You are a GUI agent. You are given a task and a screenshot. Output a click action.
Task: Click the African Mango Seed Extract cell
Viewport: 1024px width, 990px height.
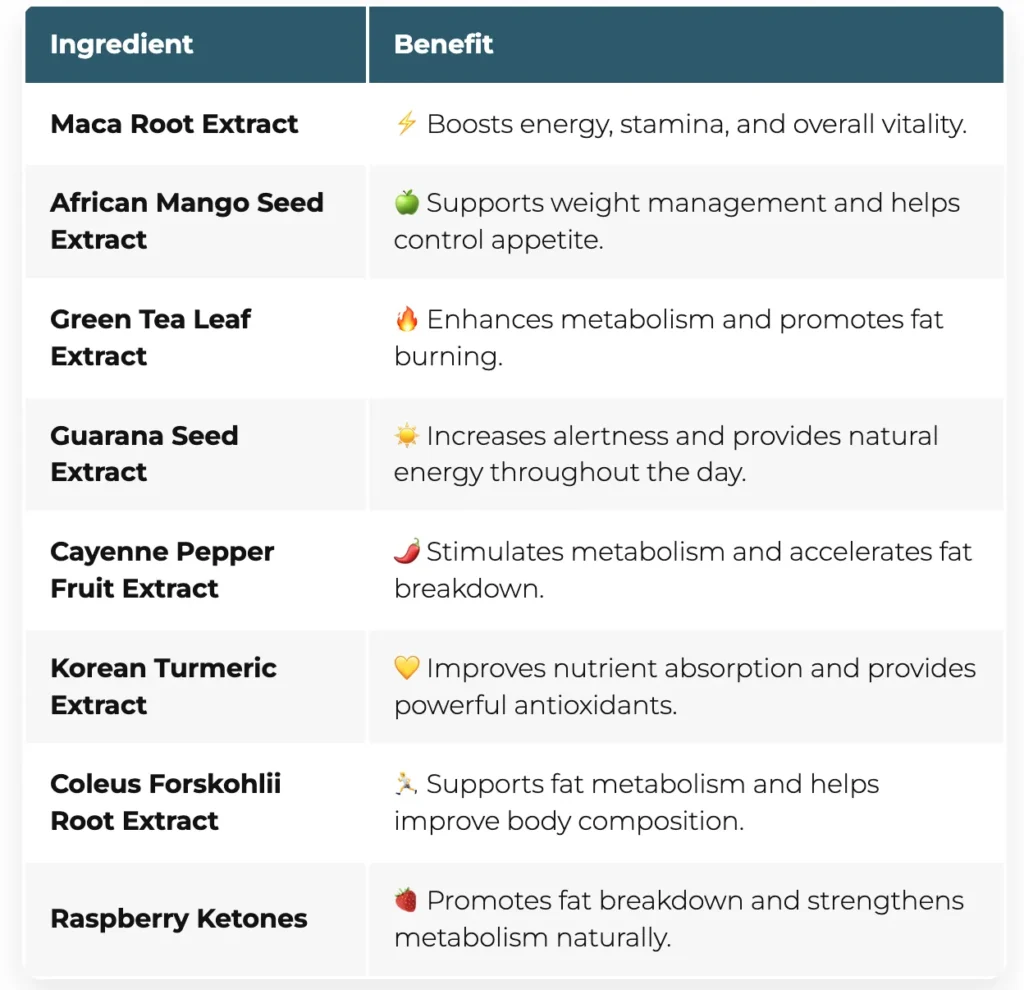[x=187, y=221]
